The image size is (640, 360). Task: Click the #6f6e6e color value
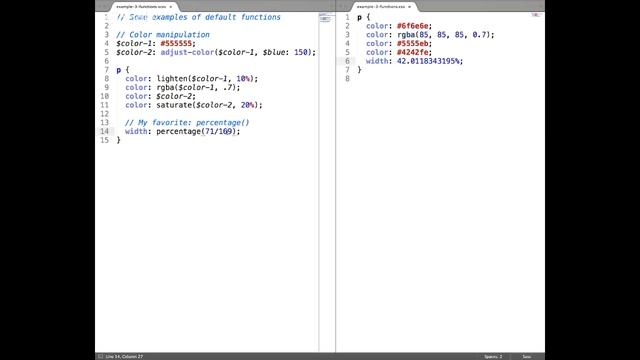click(x=412, y=26)
